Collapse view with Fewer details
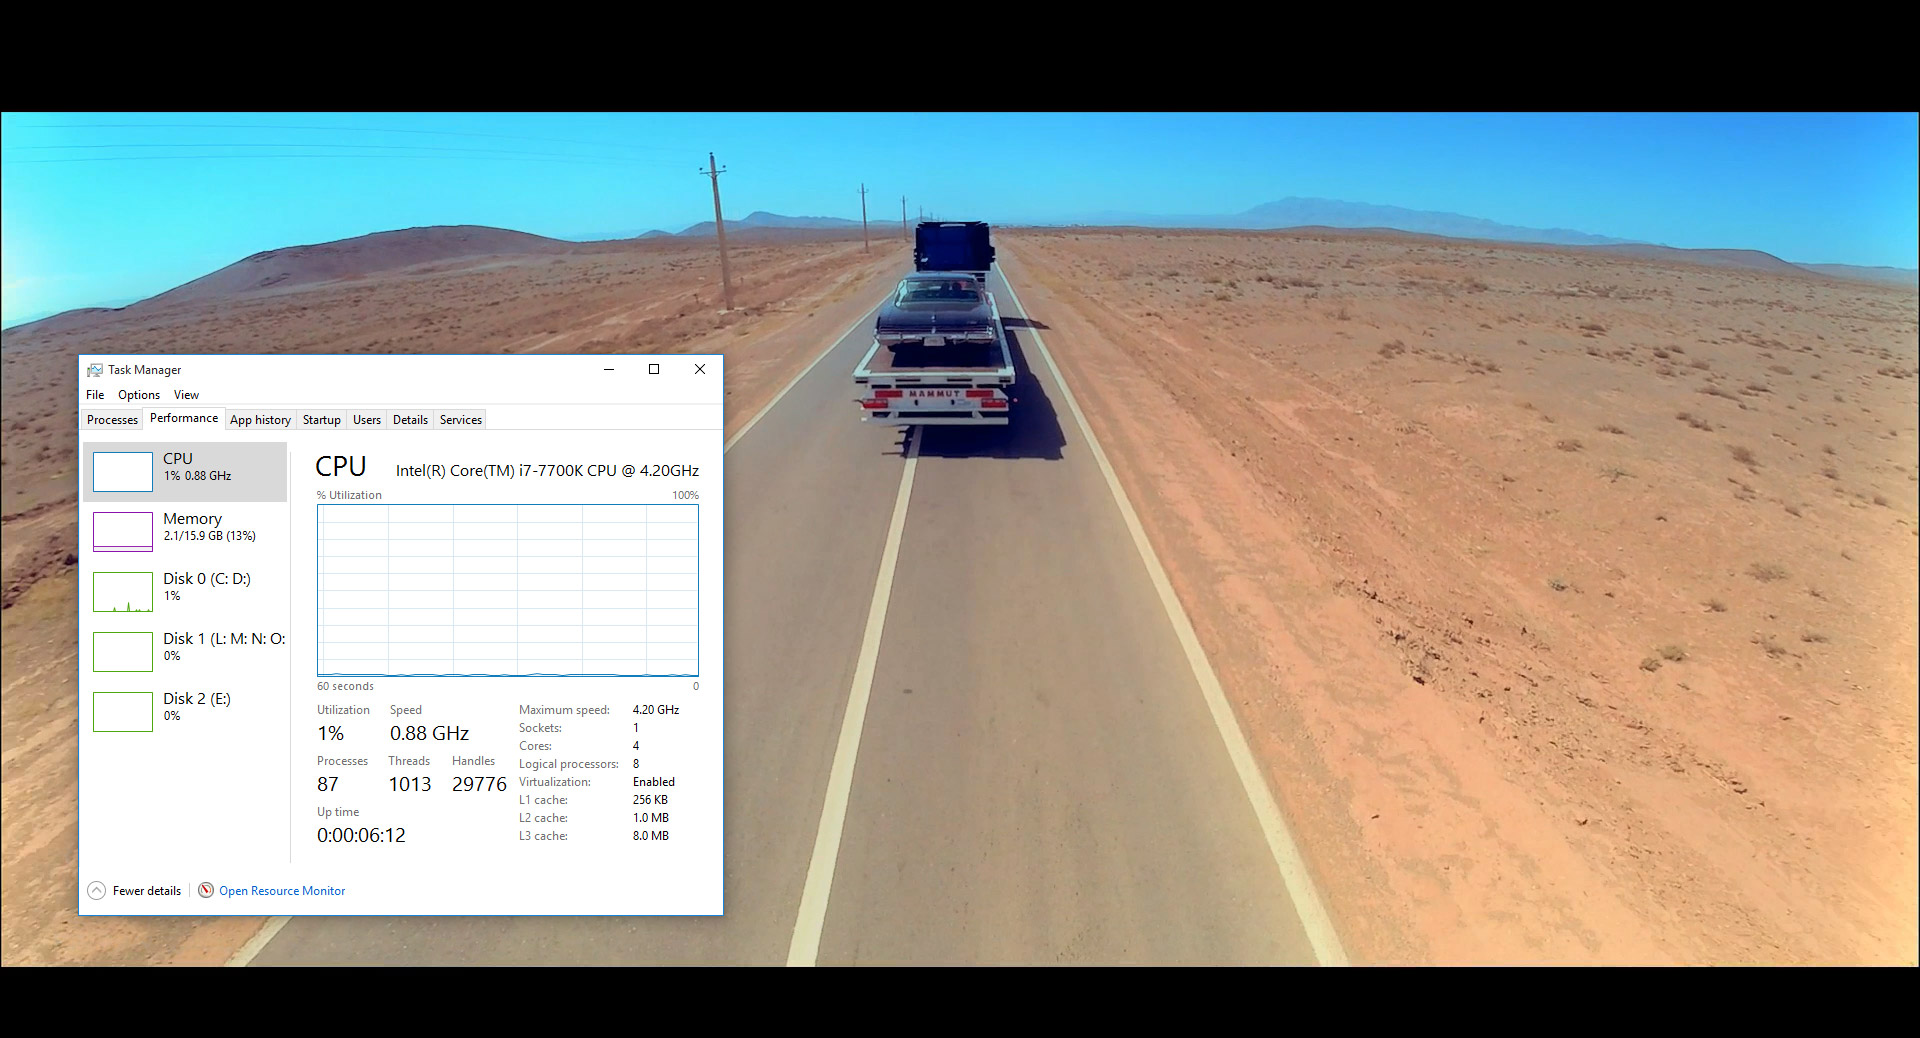The height and width of the screenshot is (1038, 1920). pyautogui.click(x=147, y=891)
